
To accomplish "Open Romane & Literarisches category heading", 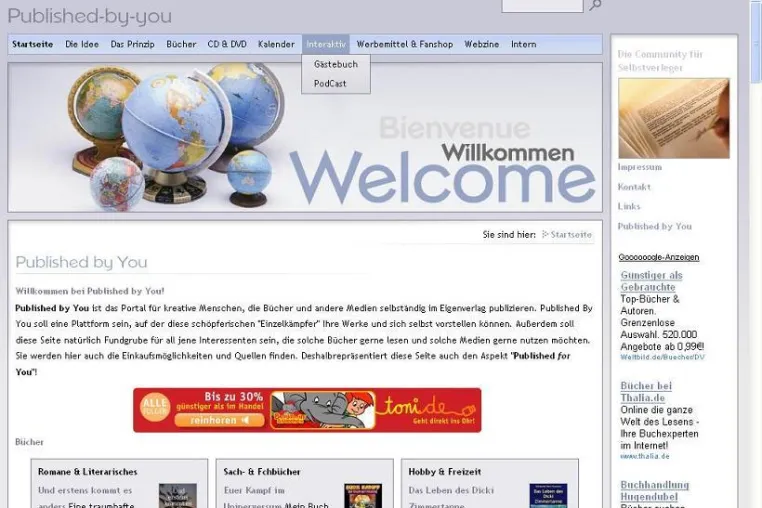I will pos(87,472).
